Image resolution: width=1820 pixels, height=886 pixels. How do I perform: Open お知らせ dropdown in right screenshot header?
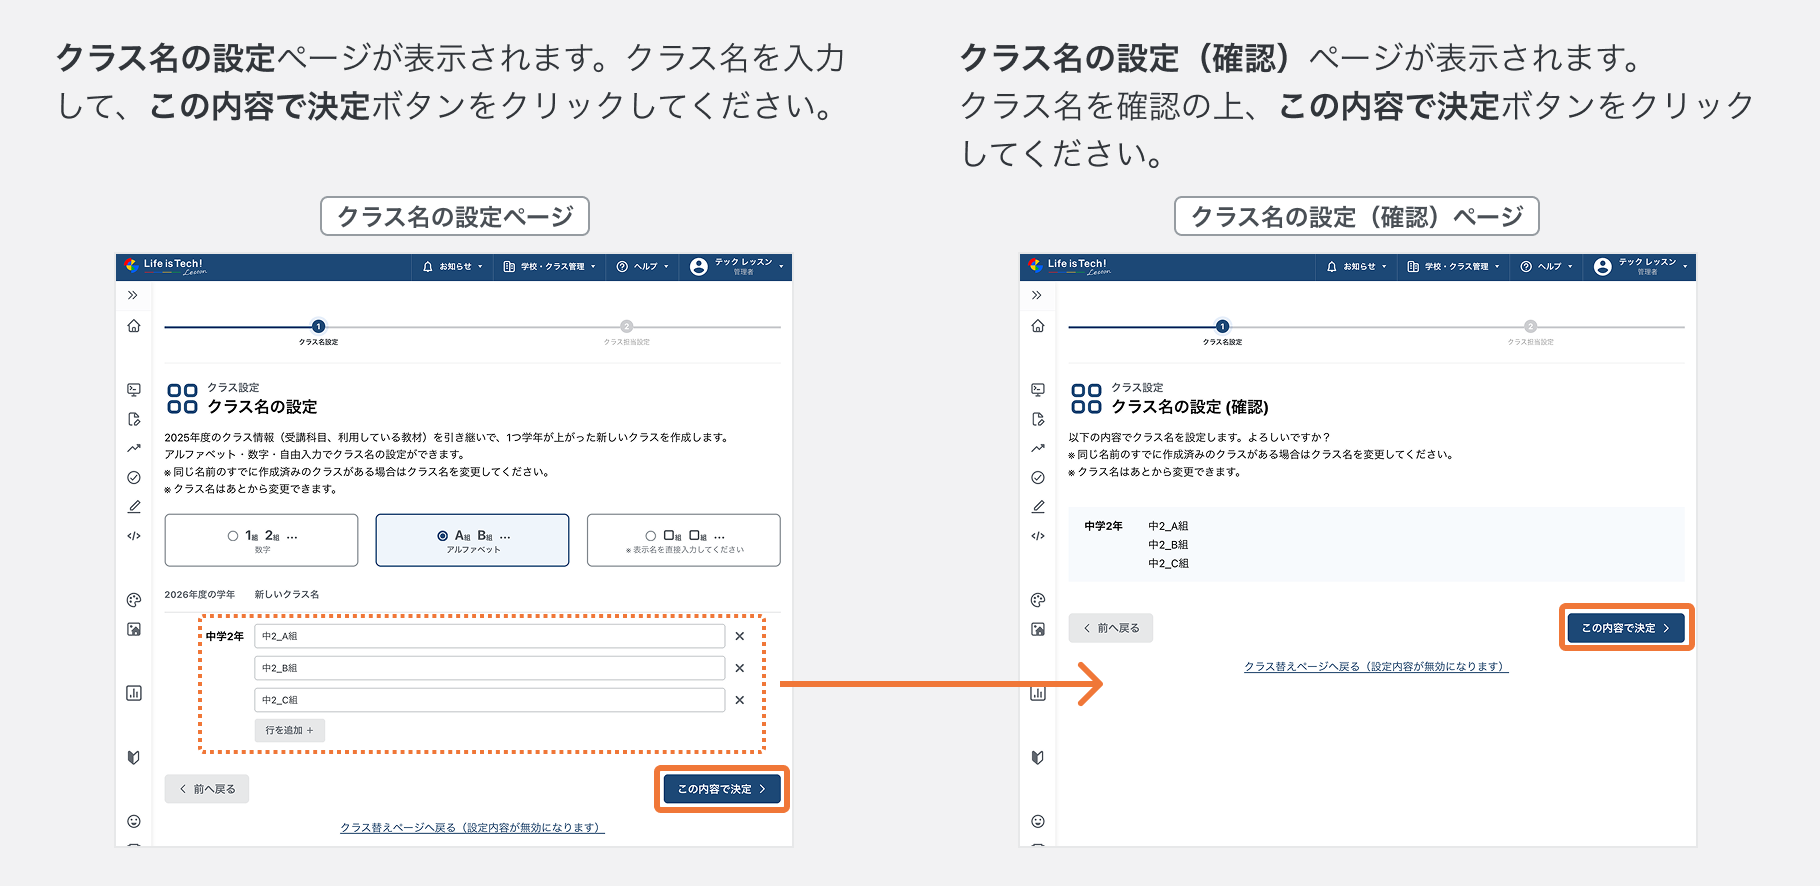tap(1357, 267)
